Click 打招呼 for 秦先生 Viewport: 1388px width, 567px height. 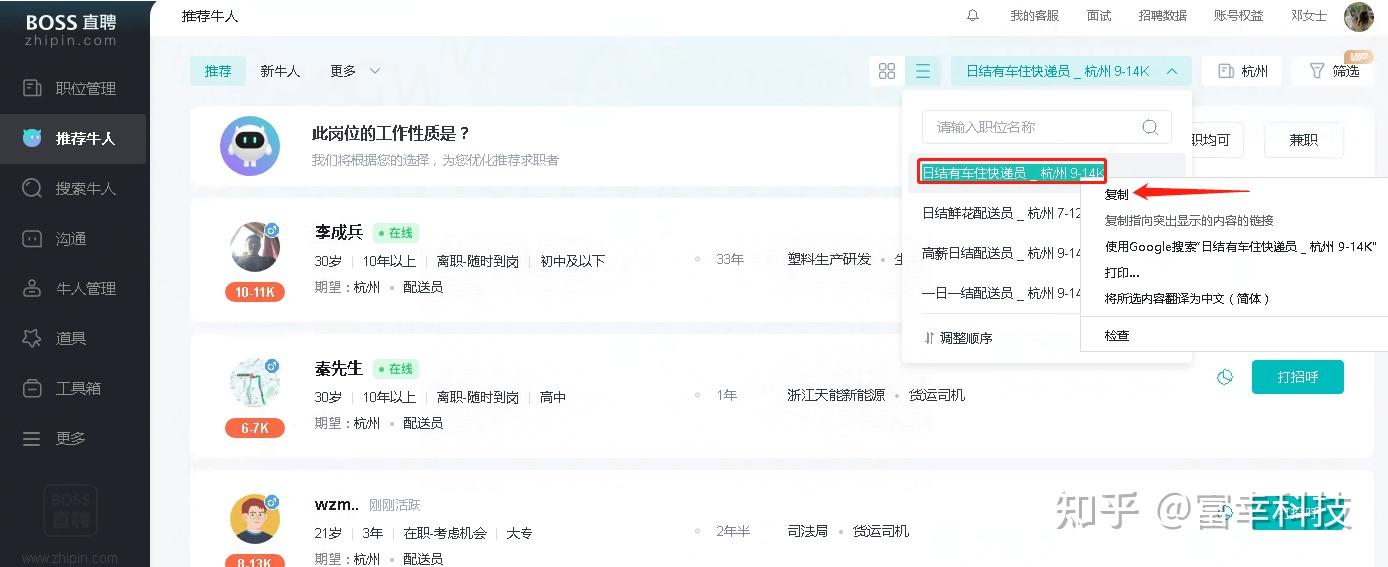tap(1298, 377)
